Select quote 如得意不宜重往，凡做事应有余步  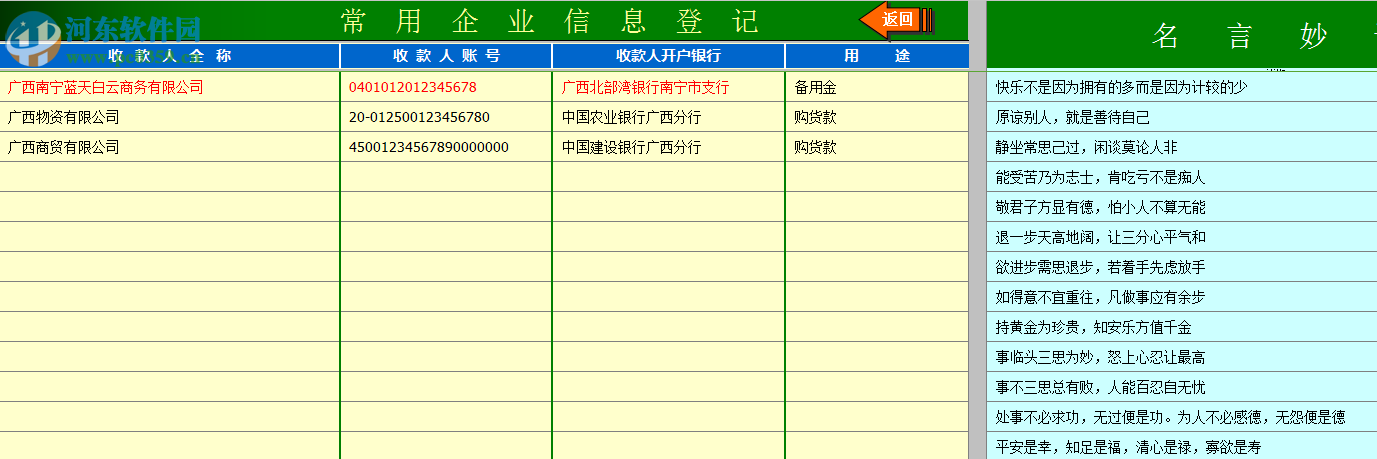[x=1182, y=297]
